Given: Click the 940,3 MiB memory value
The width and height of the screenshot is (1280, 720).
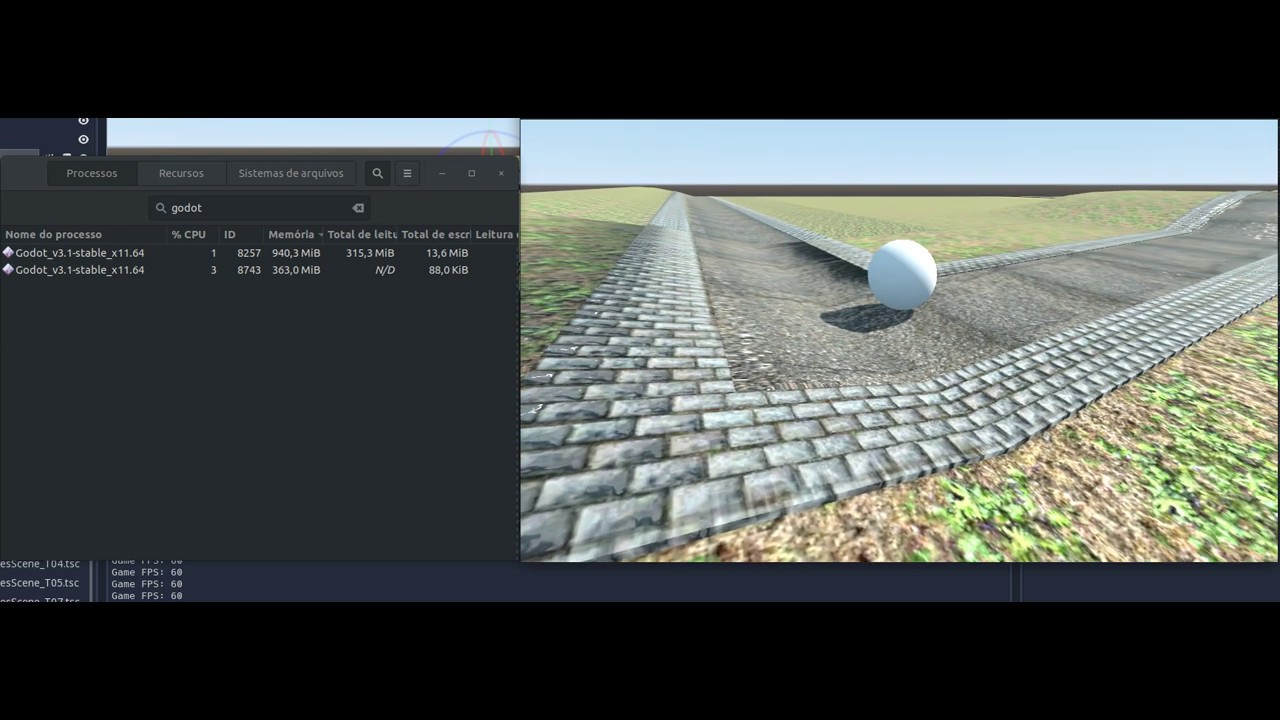Looking at the screenshot, I should [296, 253].
